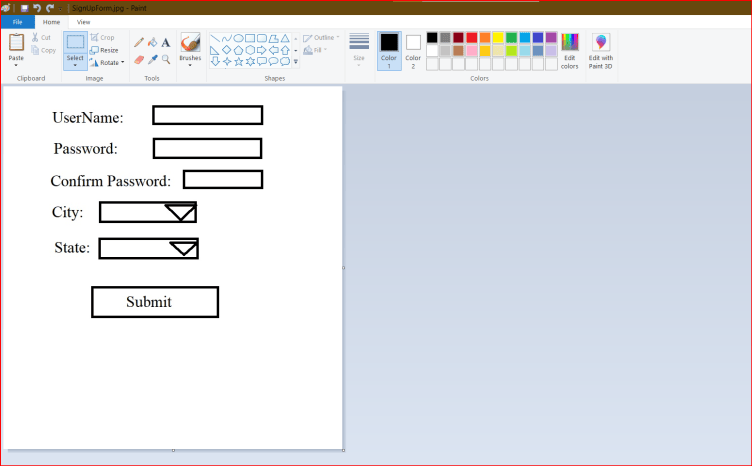Toggle the rectangular Select tool
Screen dimensions: 752x466
[75, 43]
